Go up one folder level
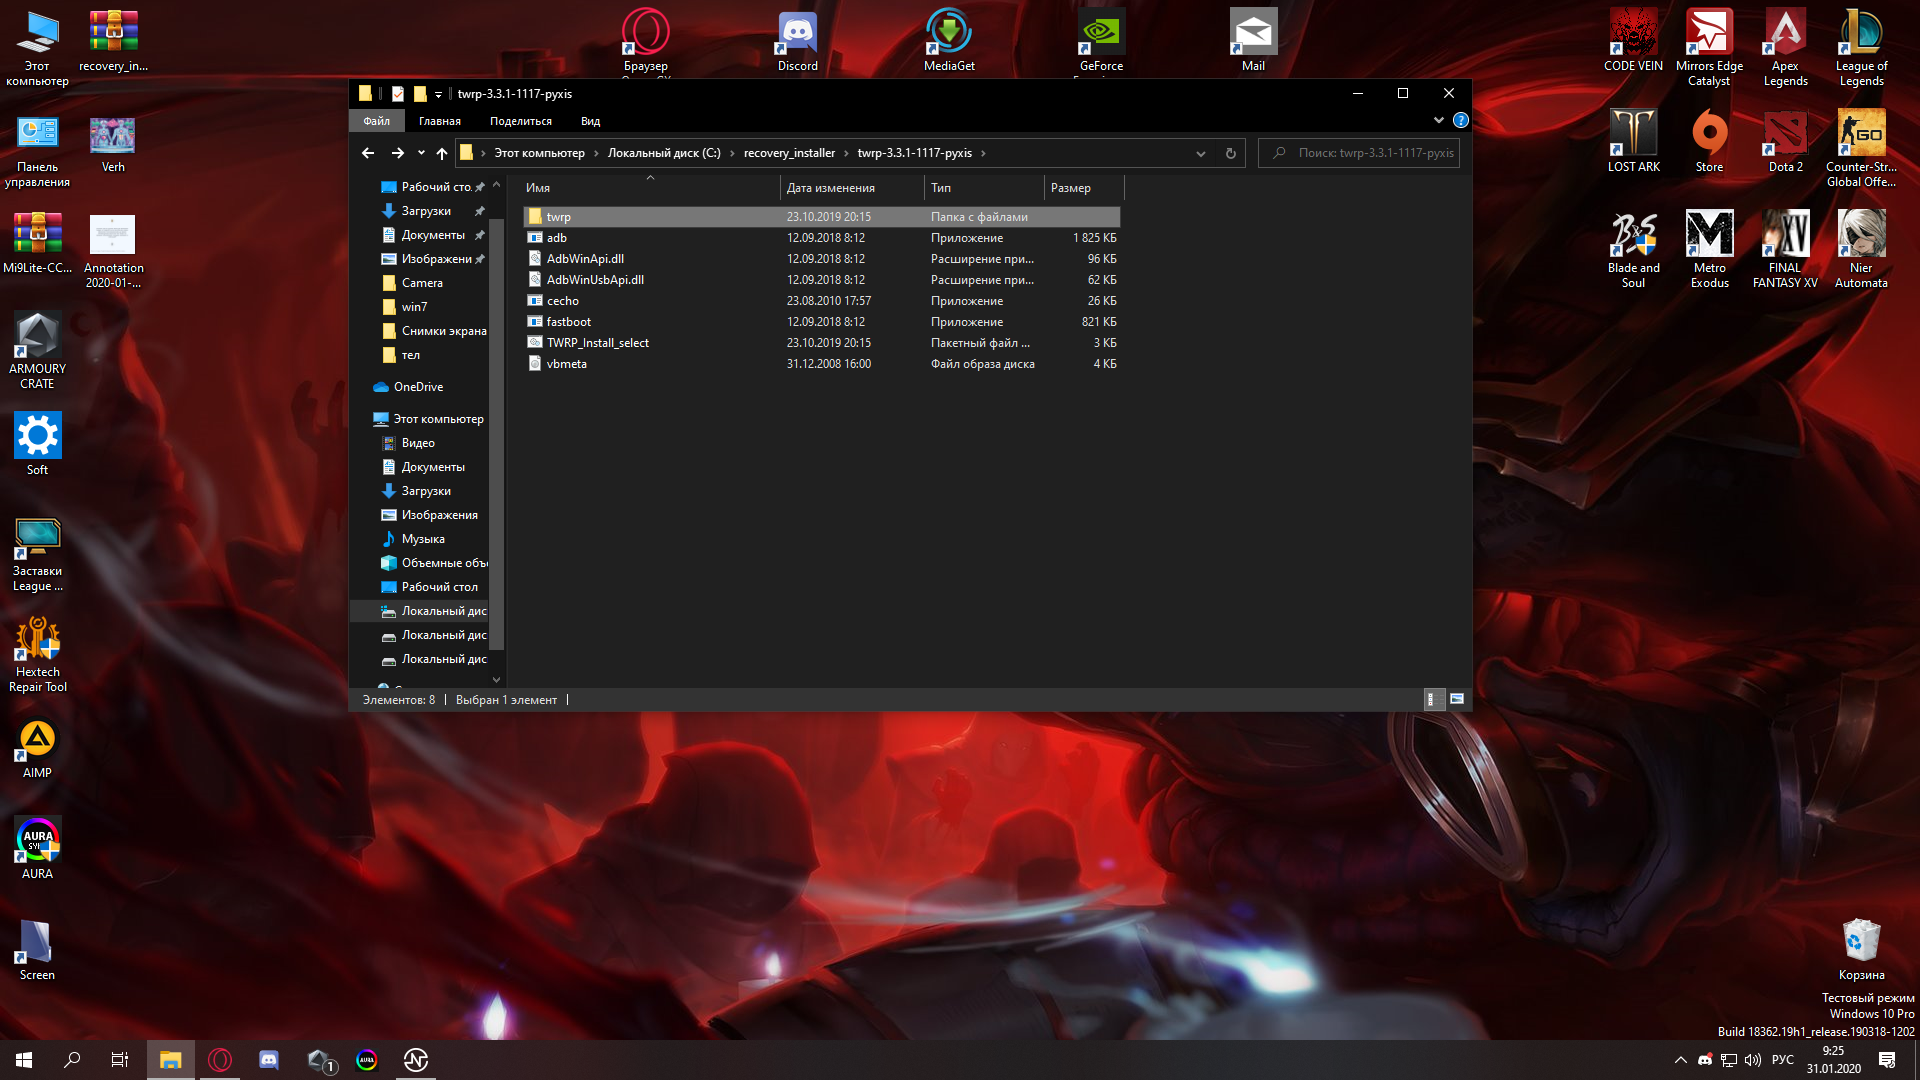 [x=442, y=153]
